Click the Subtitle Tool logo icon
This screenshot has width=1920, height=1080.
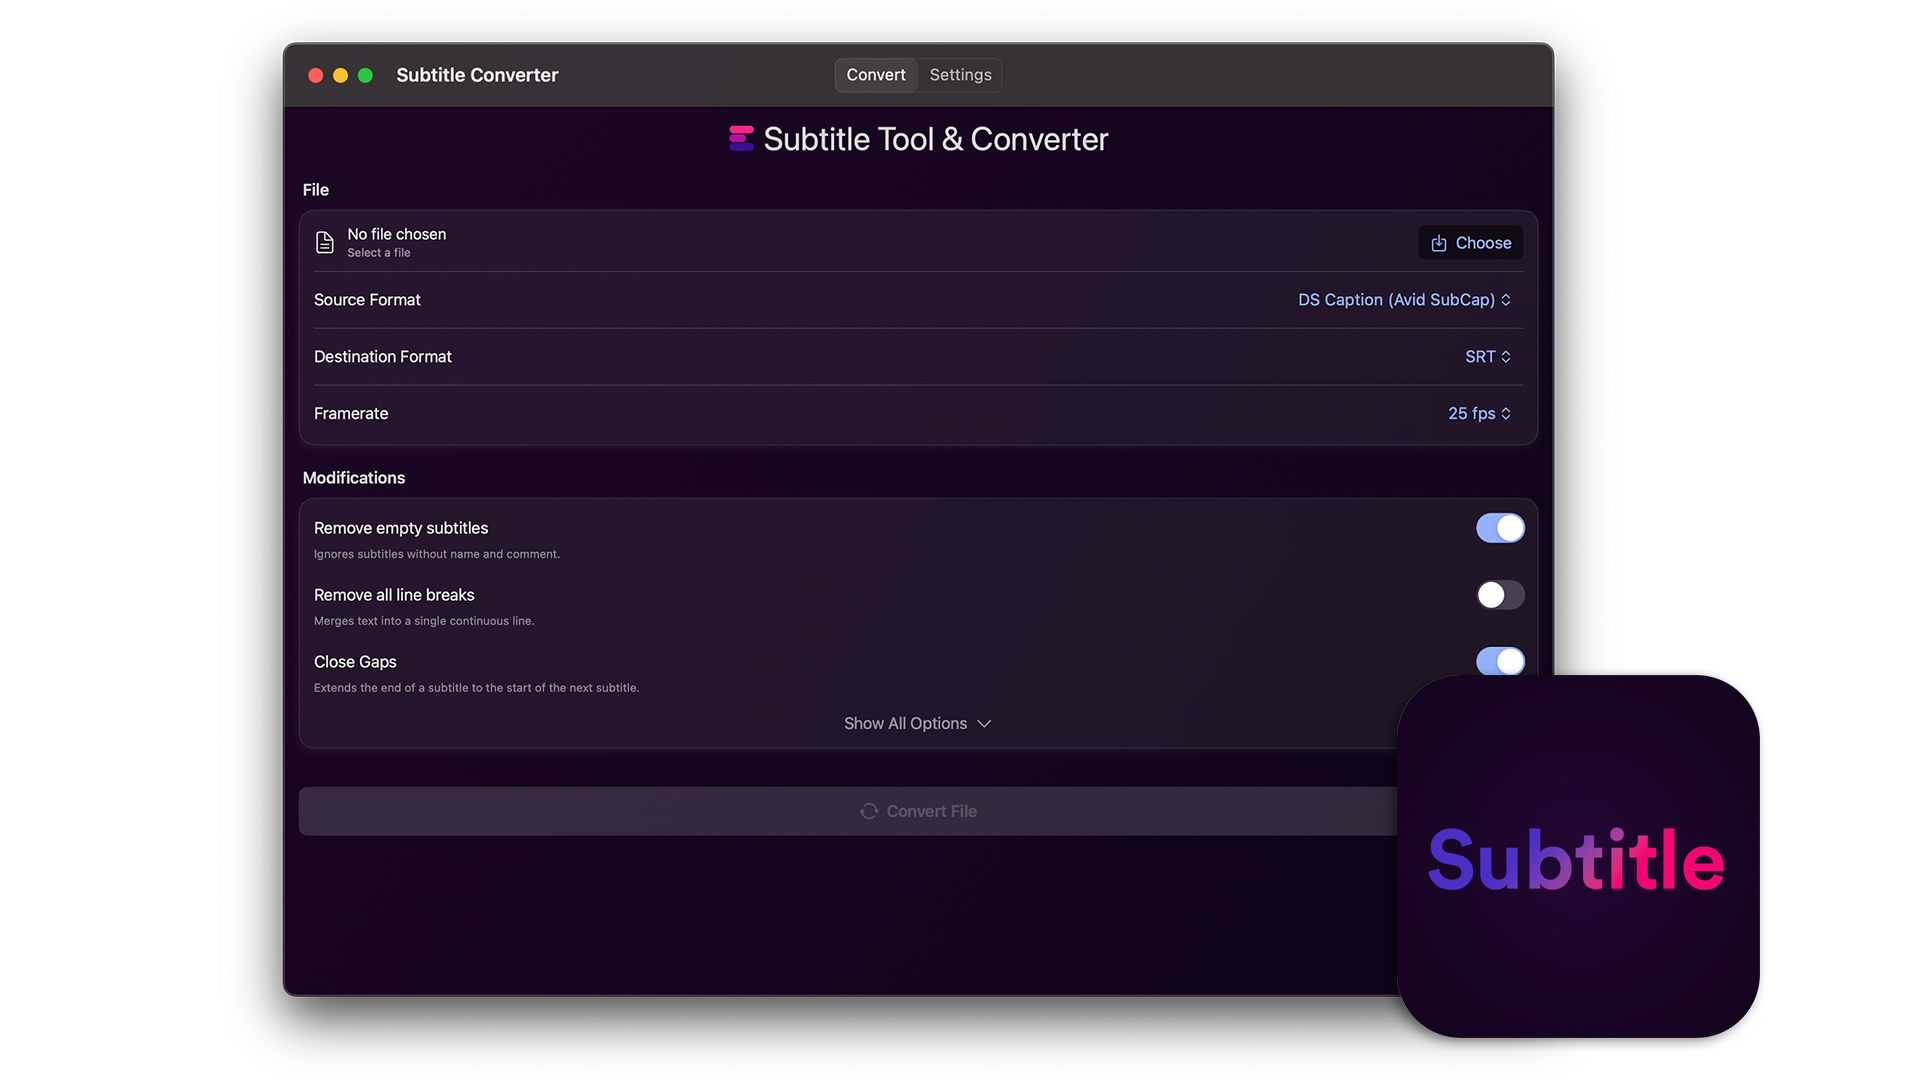pyautogui.click(x=741, y=139)
